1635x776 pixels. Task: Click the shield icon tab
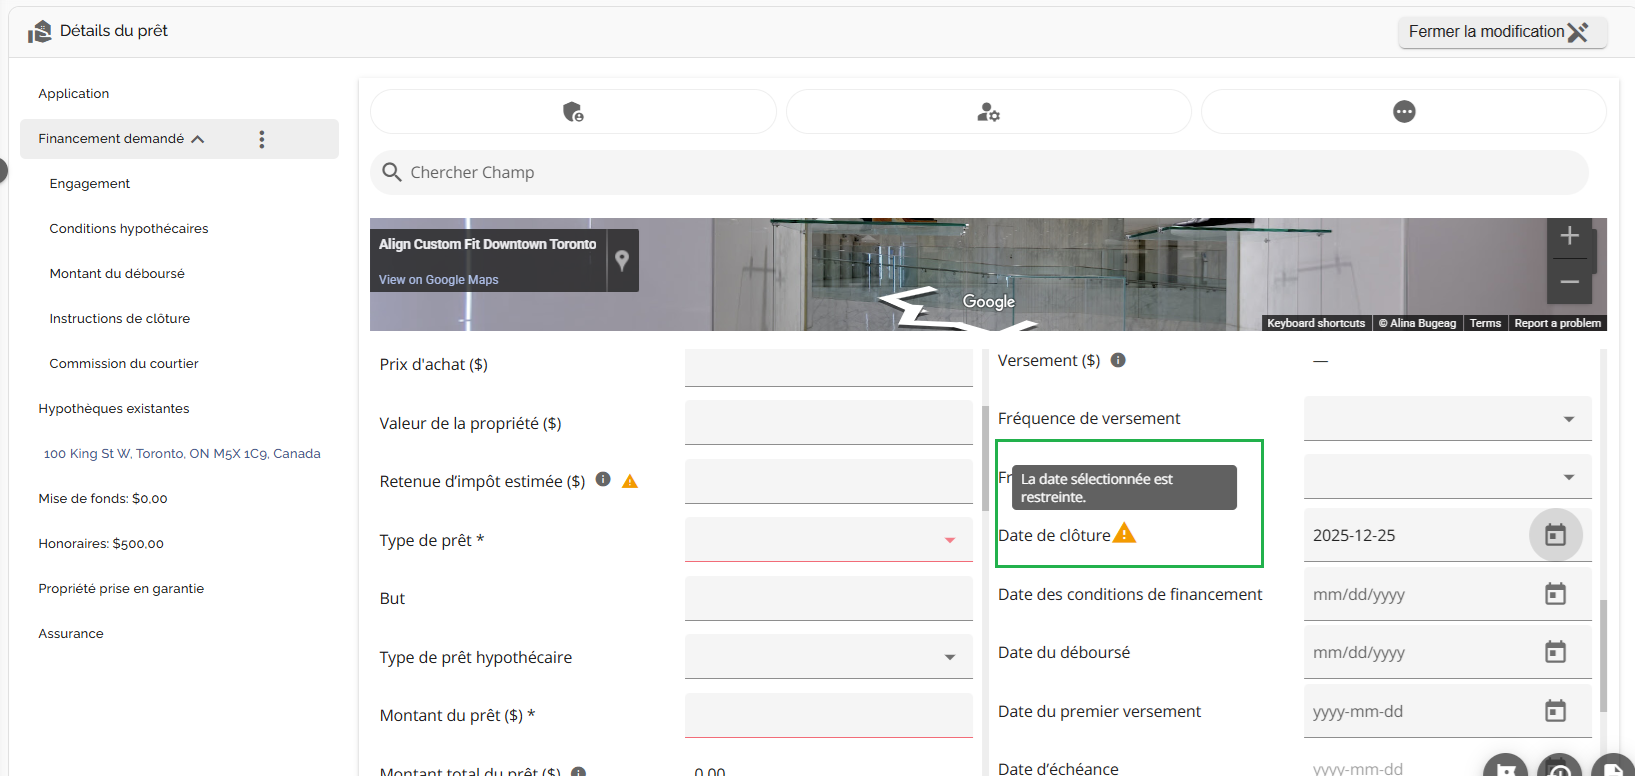click(x=573, y=112)
